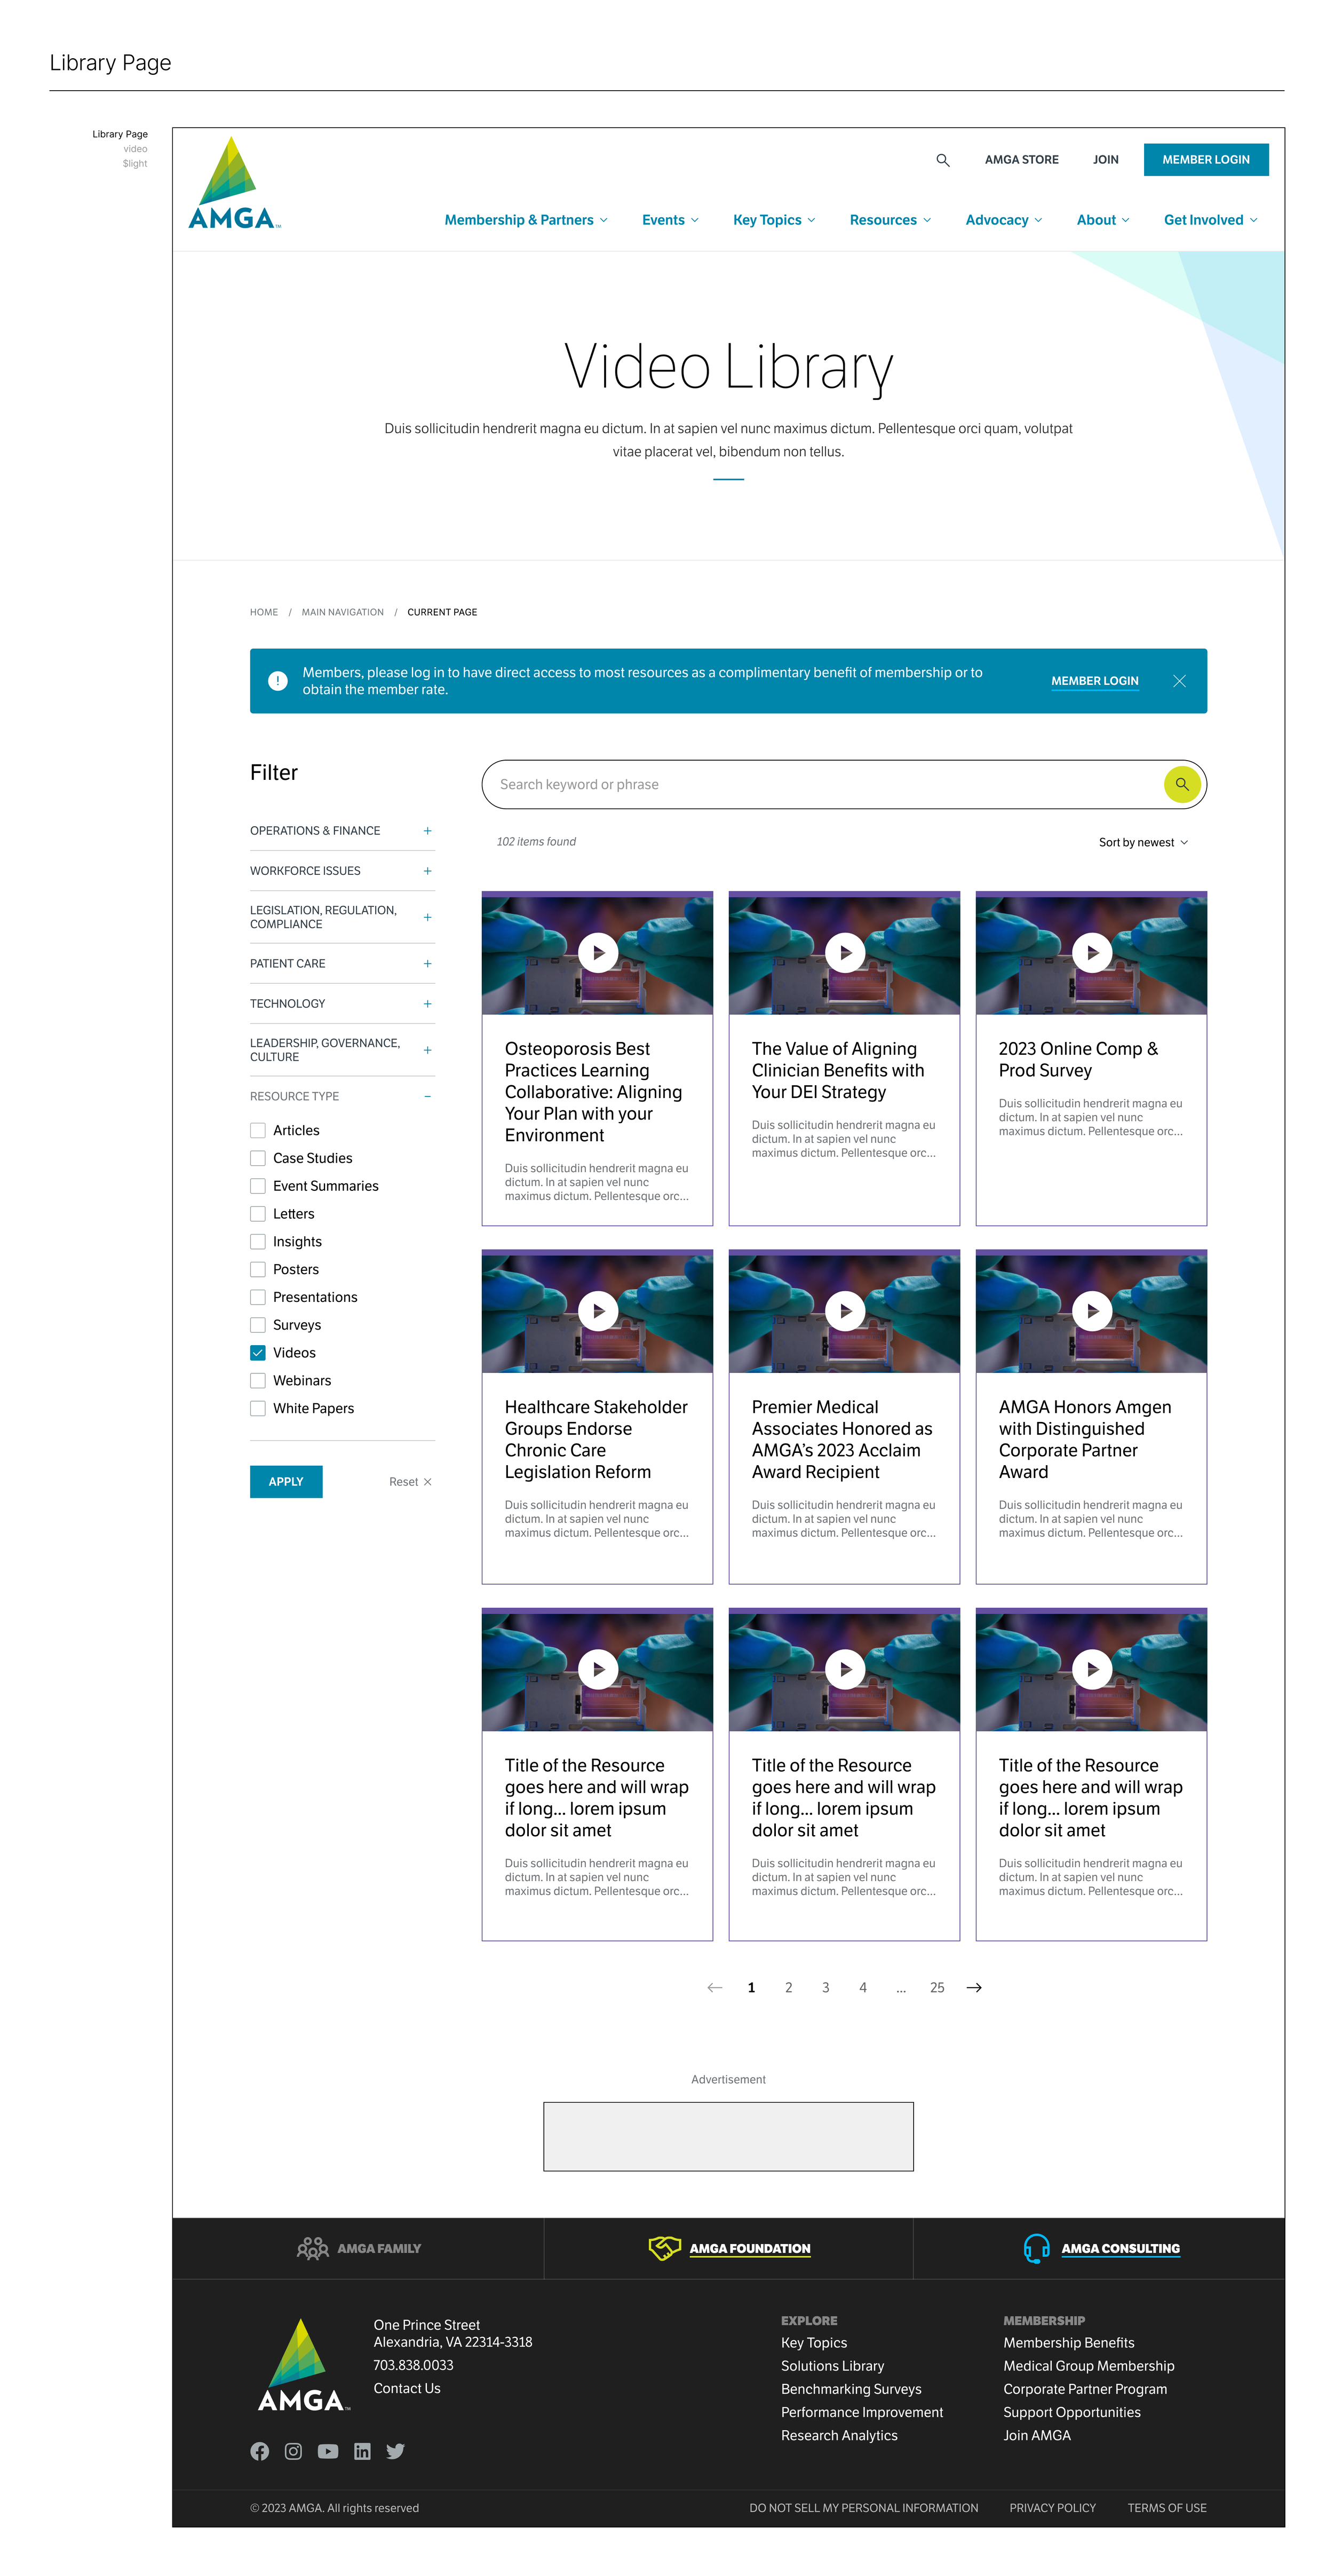Expand Legislation, Regulation, Compliance filter
1334x2576 pixels.
point(342,917)
